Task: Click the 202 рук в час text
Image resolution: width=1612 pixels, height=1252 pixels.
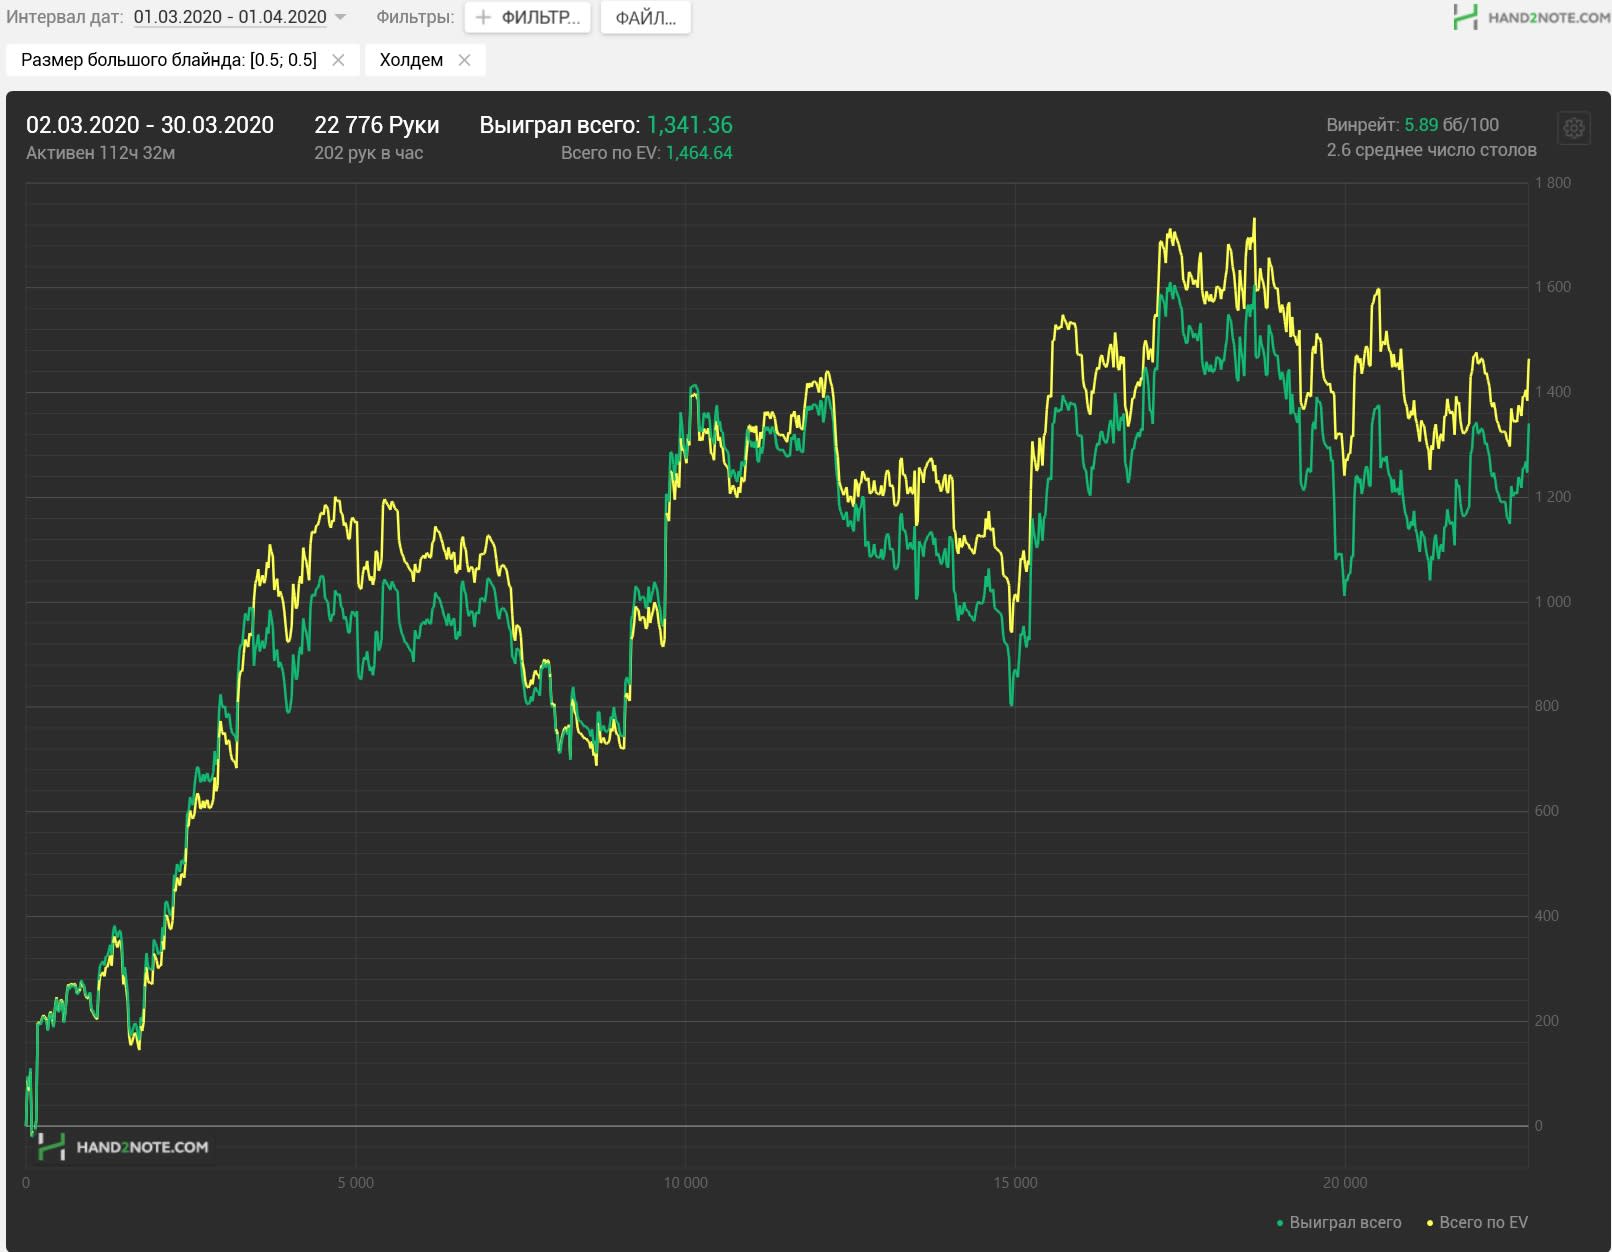Action: point(369,153)
